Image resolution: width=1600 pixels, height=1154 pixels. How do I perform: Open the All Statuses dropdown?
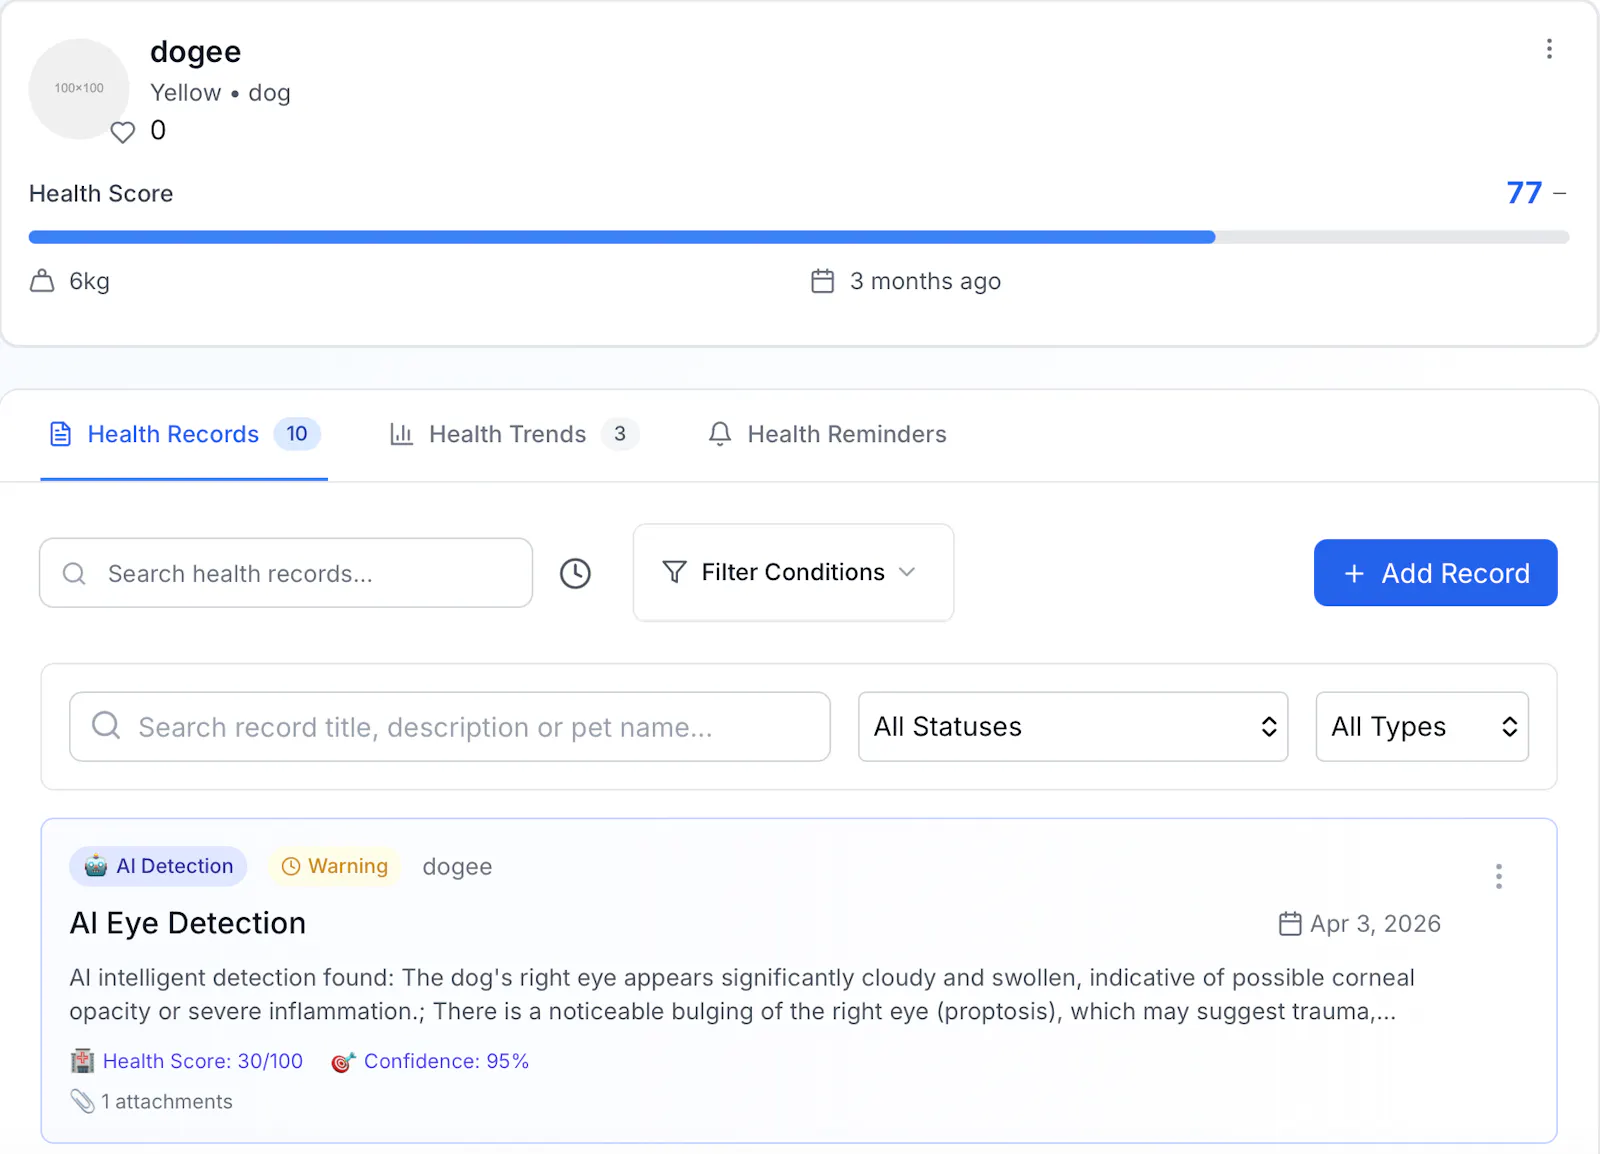click(1073, 727)
